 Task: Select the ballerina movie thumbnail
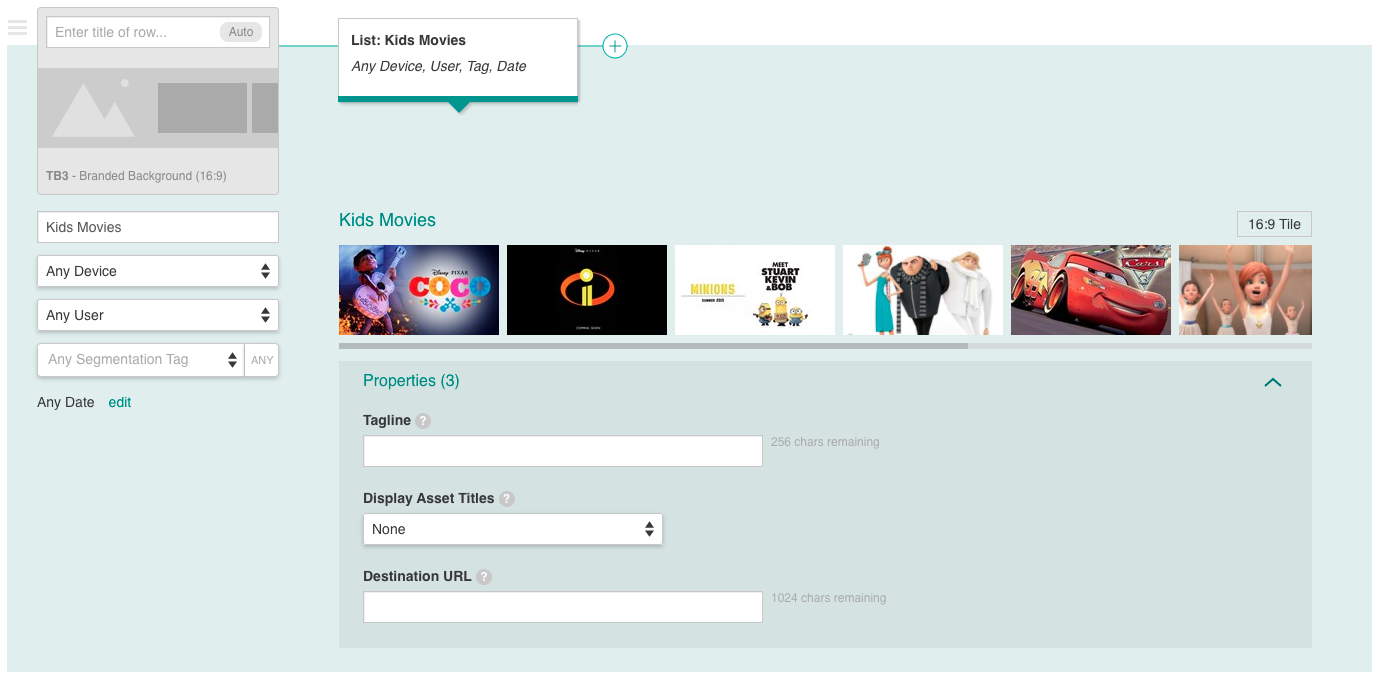coord(1245,290)
